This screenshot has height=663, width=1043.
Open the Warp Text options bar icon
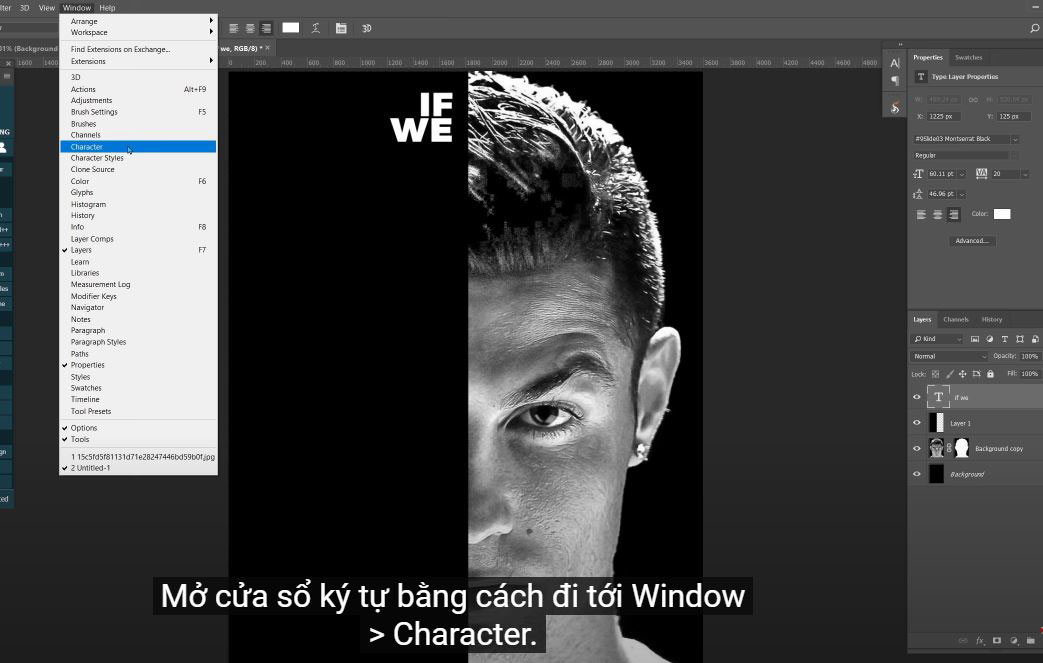point(316,28)
